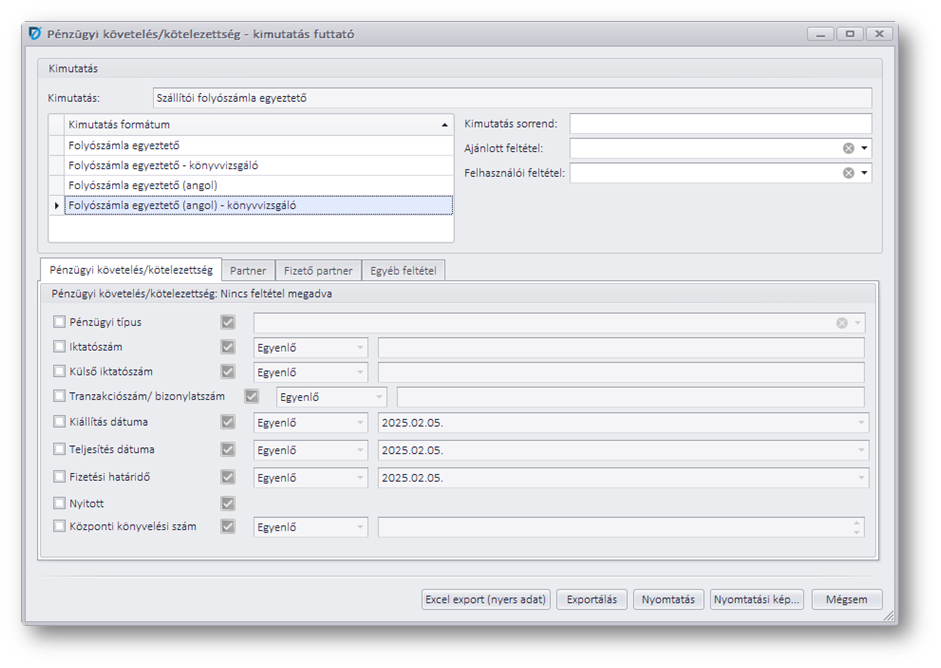Clear the Felhasználói feltétel field with X icon
941x668 pixels.
pos(848,173)
